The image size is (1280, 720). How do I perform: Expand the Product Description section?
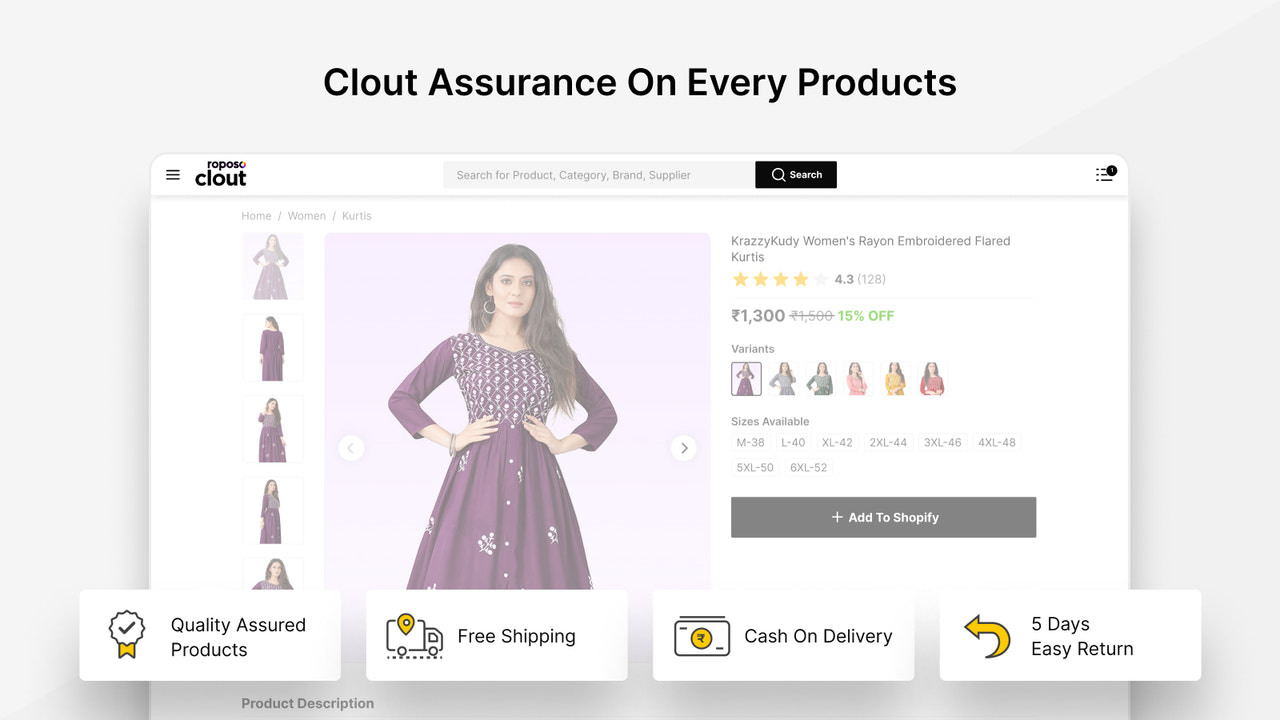point(307,703)
